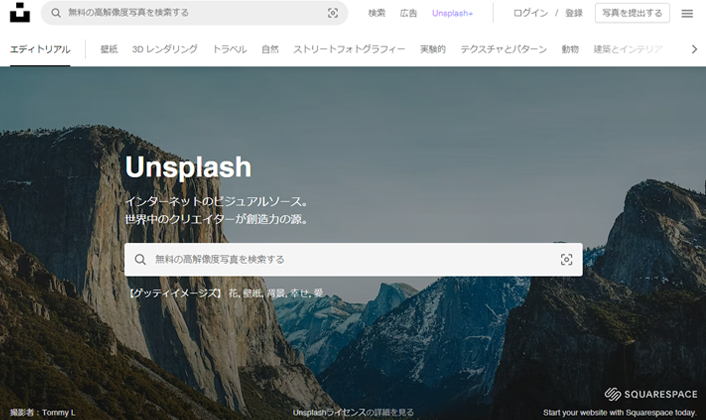Open the hamburger menu icon
The width and height of the screenshot is (706, 420).
tap(687, 14)
